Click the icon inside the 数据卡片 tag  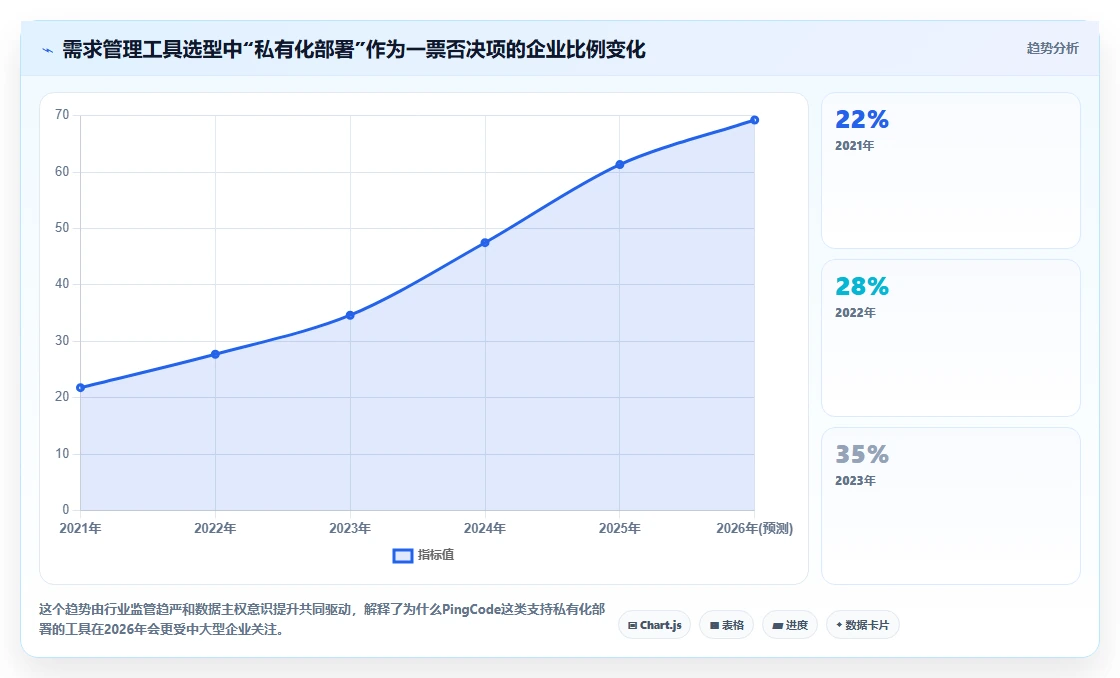[x=839, y=625]
